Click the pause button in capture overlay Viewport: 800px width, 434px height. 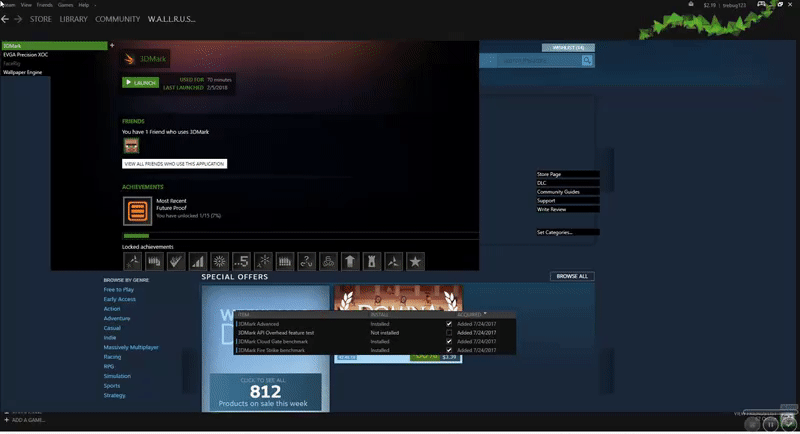point(770,424)
